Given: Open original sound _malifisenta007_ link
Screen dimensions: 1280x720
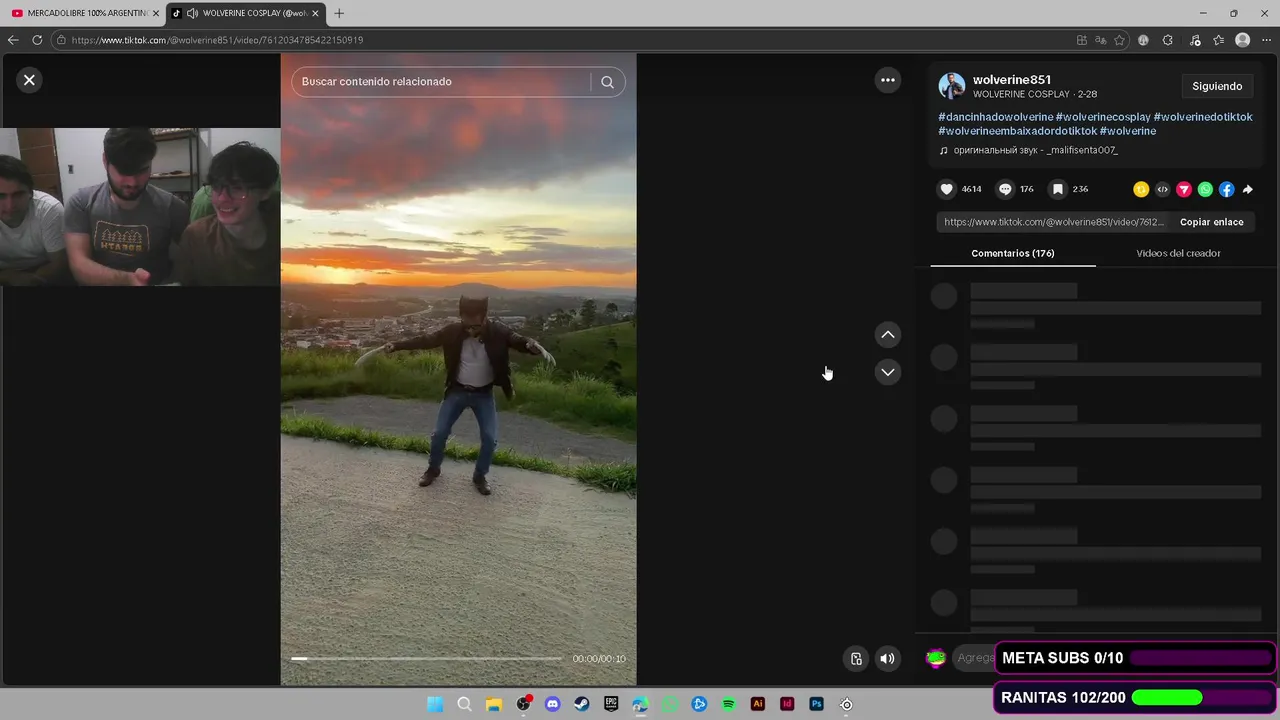Looking at the screenshot, I should [x=1035, y=150].
